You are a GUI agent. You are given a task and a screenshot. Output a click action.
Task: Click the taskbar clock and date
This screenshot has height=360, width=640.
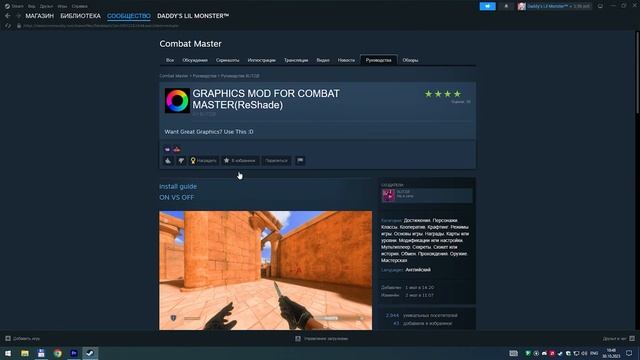click(611, 353)
